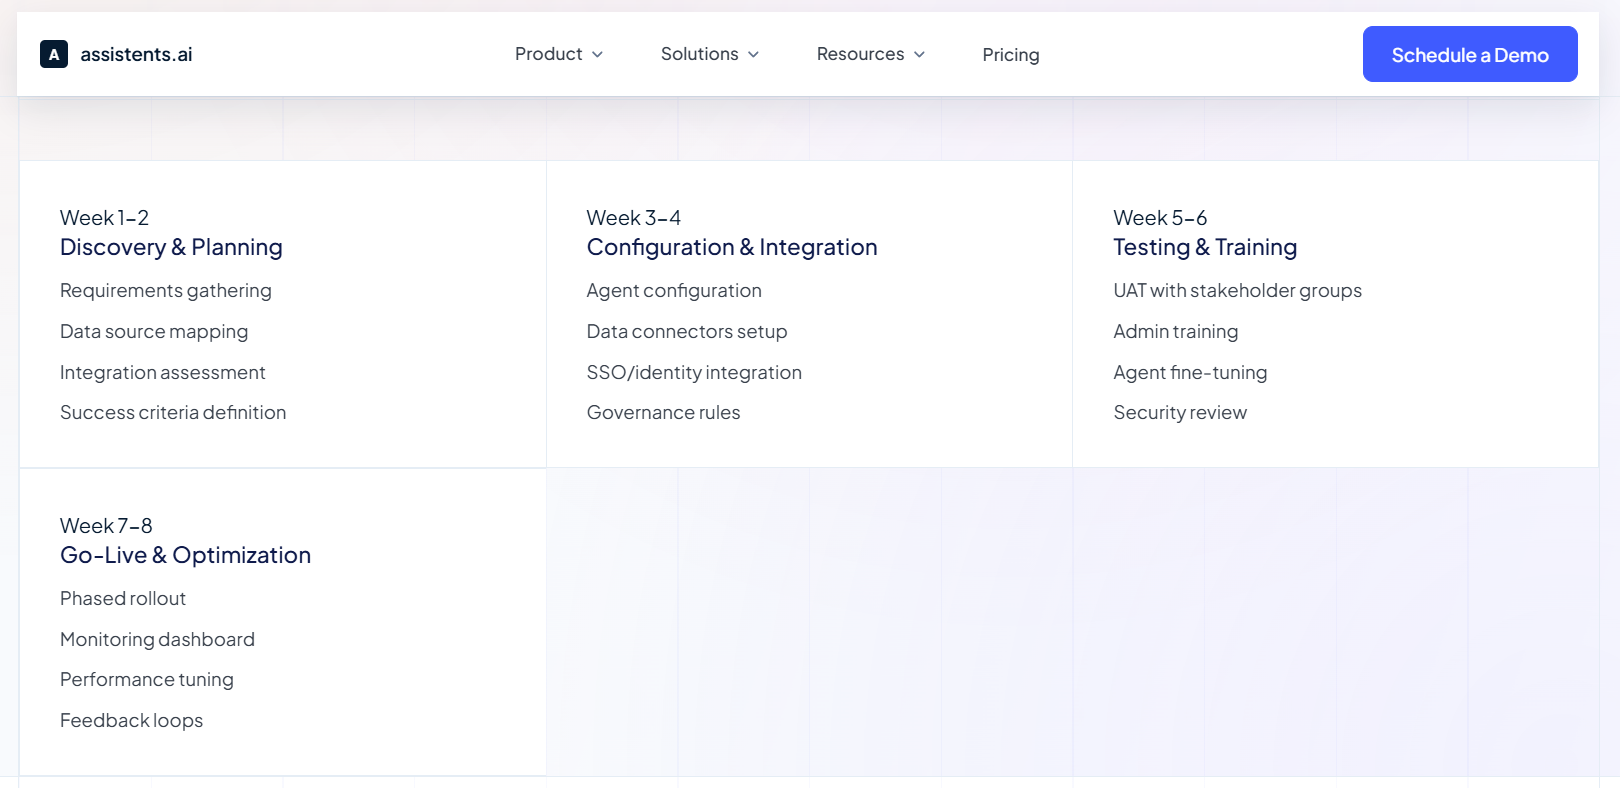Click the Week 5–6 label
This screenshot has height=788, width=1620.
[x=1159, y=218]
